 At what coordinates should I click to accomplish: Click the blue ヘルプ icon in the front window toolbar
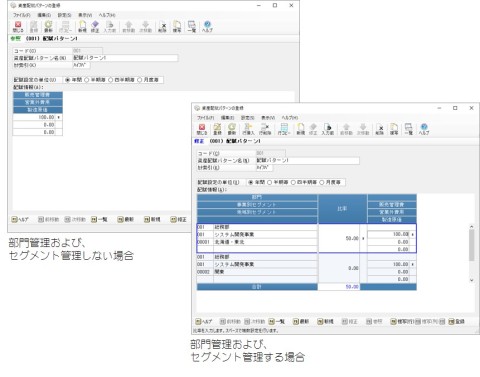click(424, 129)
